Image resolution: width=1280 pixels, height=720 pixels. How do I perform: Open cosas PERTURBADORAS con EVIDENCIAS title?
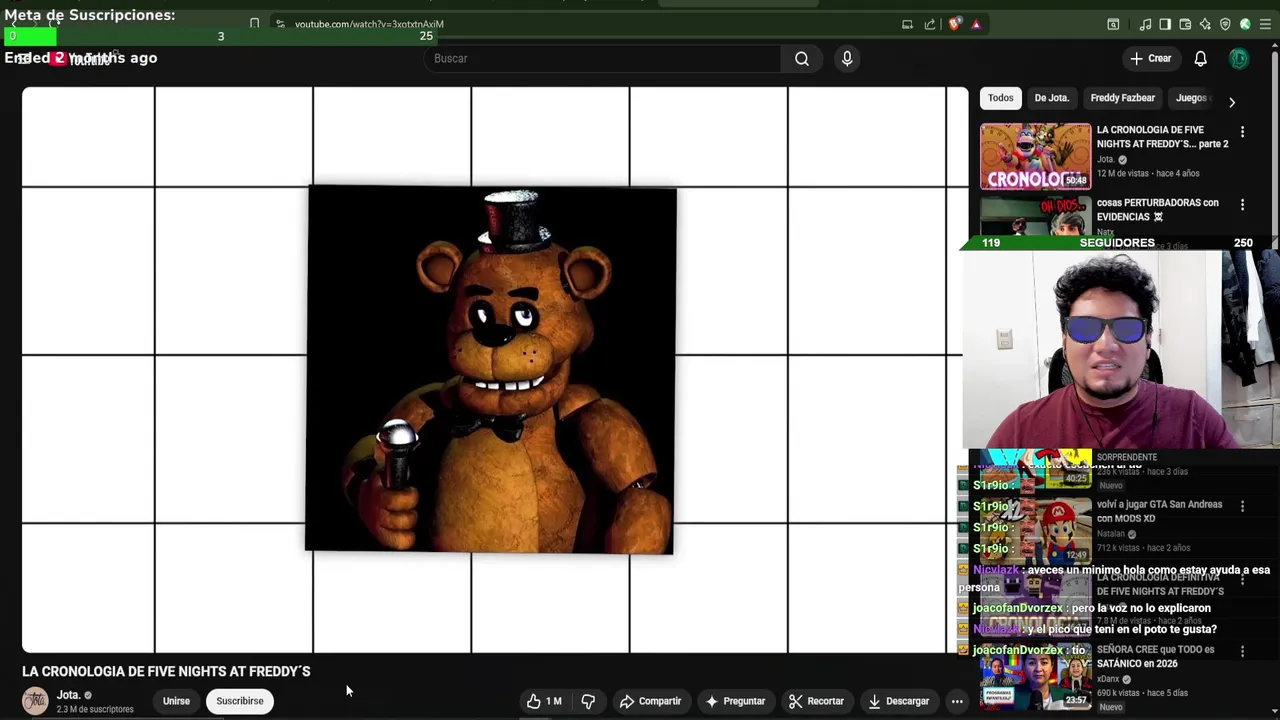(x=1158, y=210)
